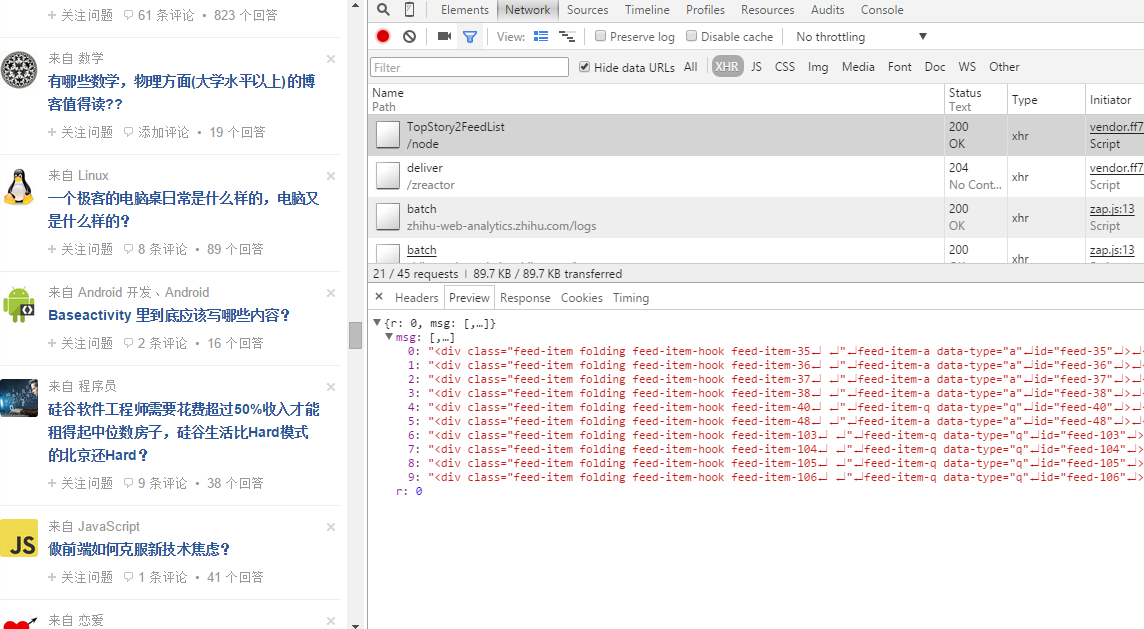Filter network requests to JS only
This screenshot has width=1144, height=629.
click(x=756, y=66)
